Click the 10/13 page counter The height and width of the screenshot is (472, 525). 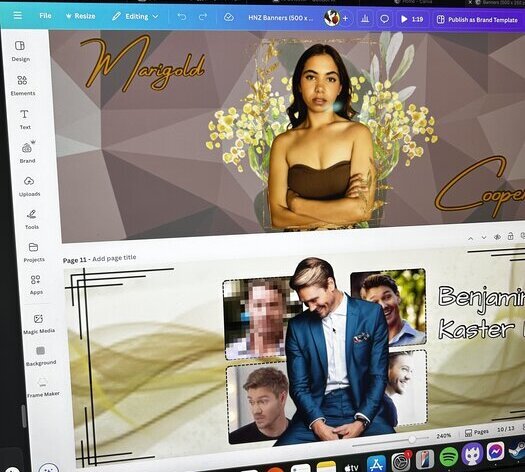click(506, 429)
